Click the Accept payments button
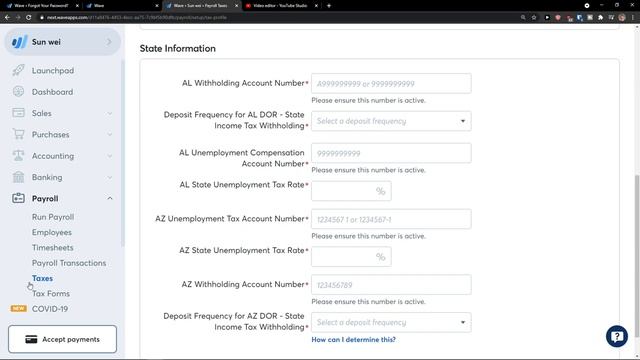Viewport: 640px width, 360px height. (62, 339)
